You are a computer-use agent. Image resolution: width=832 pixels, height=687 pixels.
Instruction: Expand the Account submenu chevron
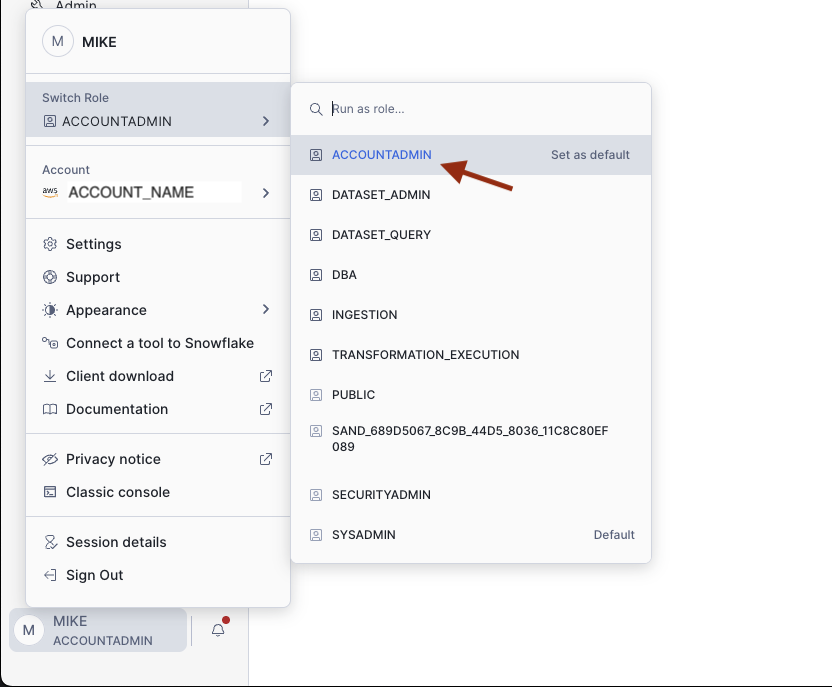(x=266, y=193)
